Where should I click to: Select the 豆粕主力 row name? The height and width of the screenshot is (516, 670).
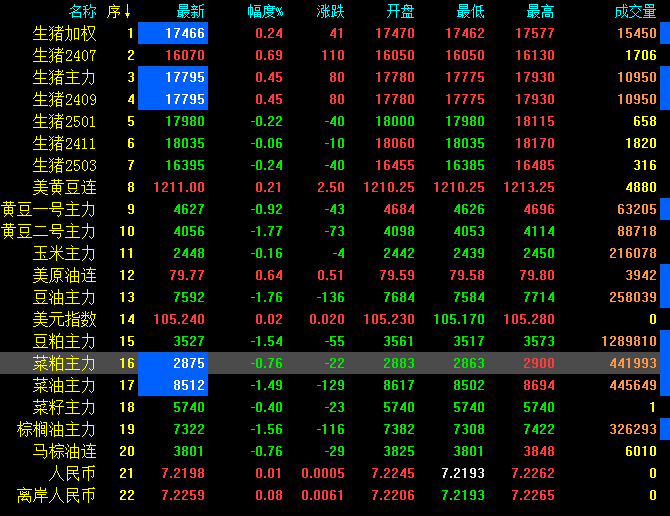(65, 341)
